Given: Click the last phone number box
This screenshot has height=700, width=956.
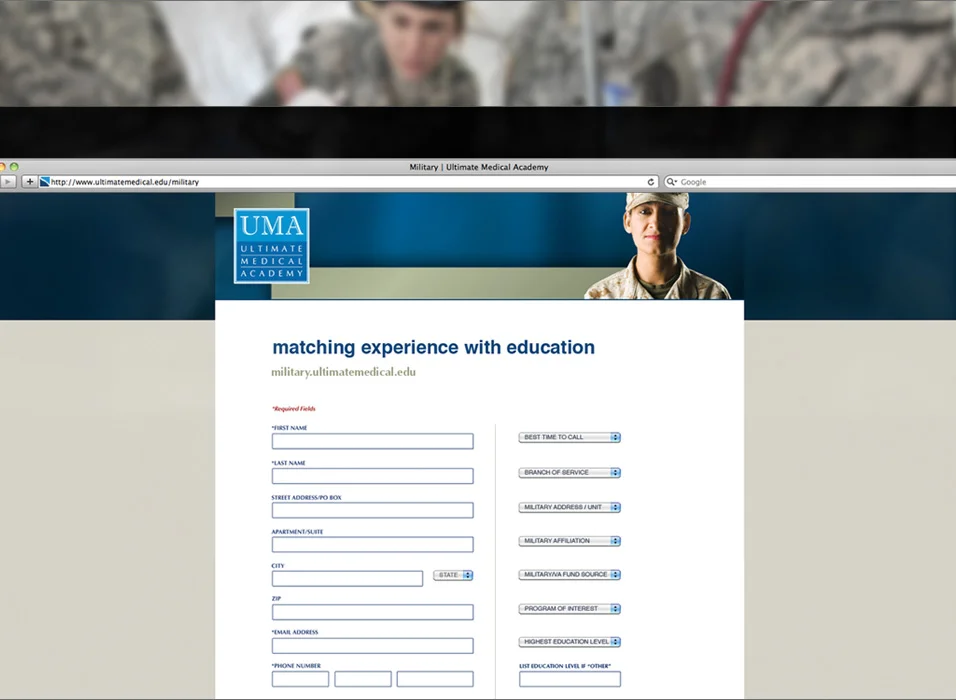Looking at the screenshot, I should pyautogui.click(x=435, y=679).
